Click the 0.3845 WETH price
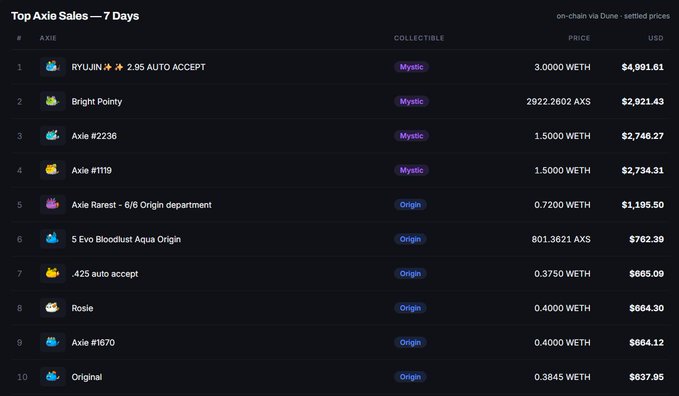The height and width of the screenshot is (396, 679). [x=562, y=377]
